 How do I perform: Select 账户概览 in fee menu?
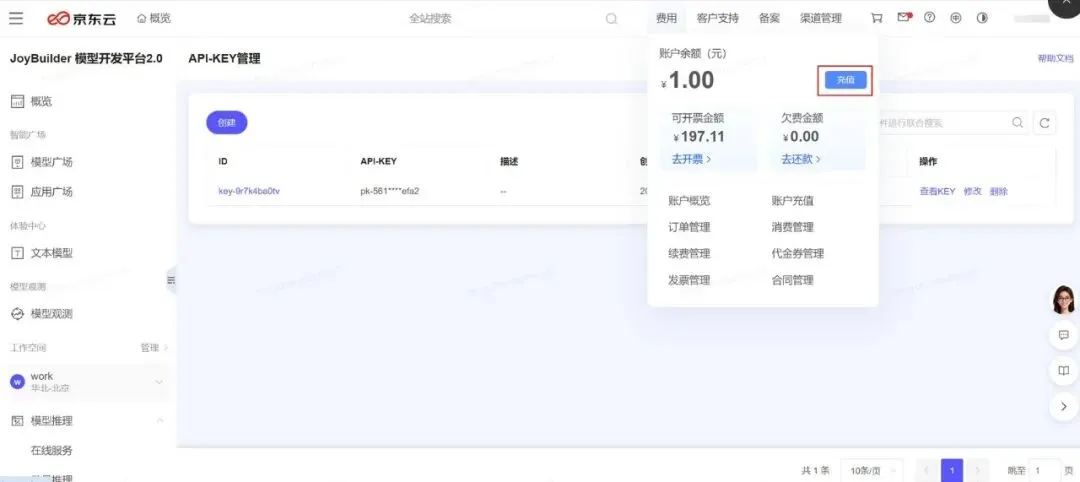689,201
